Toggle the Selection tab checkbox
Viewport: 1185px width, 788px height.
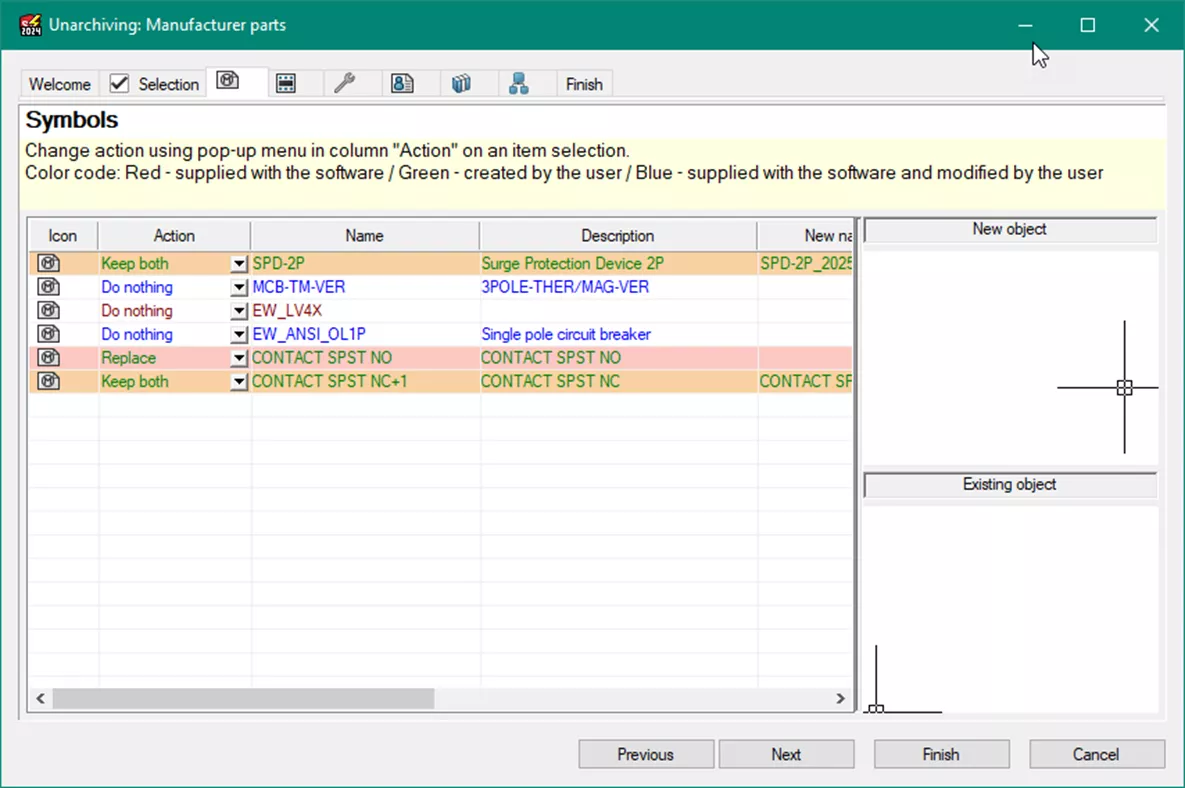117,83
